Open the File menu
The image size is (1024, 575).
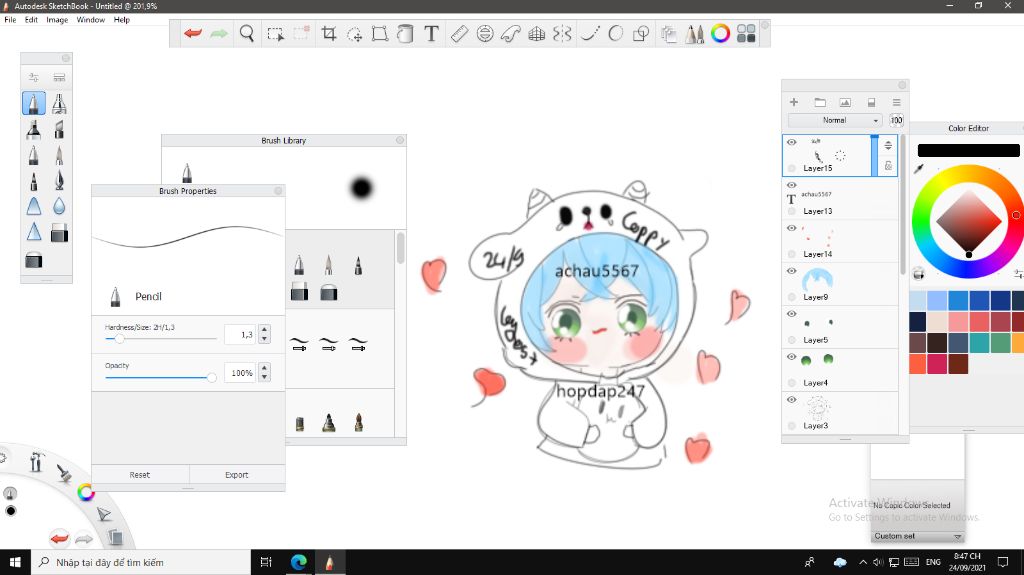pyautogui.click(x=10, y=20)
